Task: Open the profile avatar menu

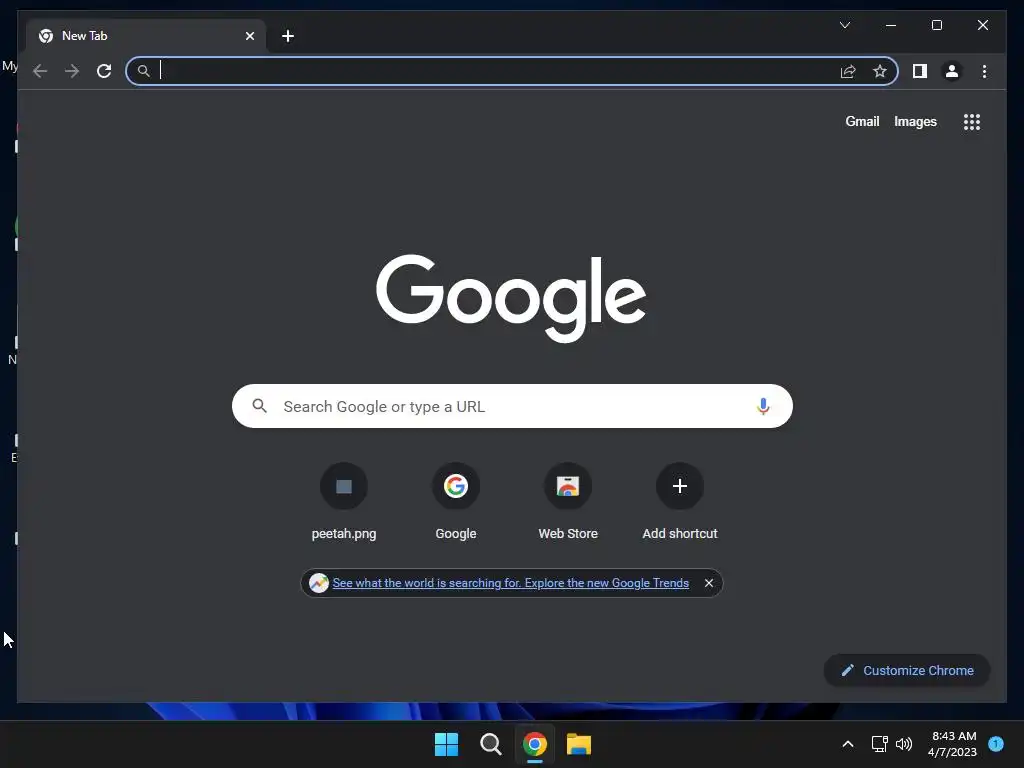Action: (952, 71)
